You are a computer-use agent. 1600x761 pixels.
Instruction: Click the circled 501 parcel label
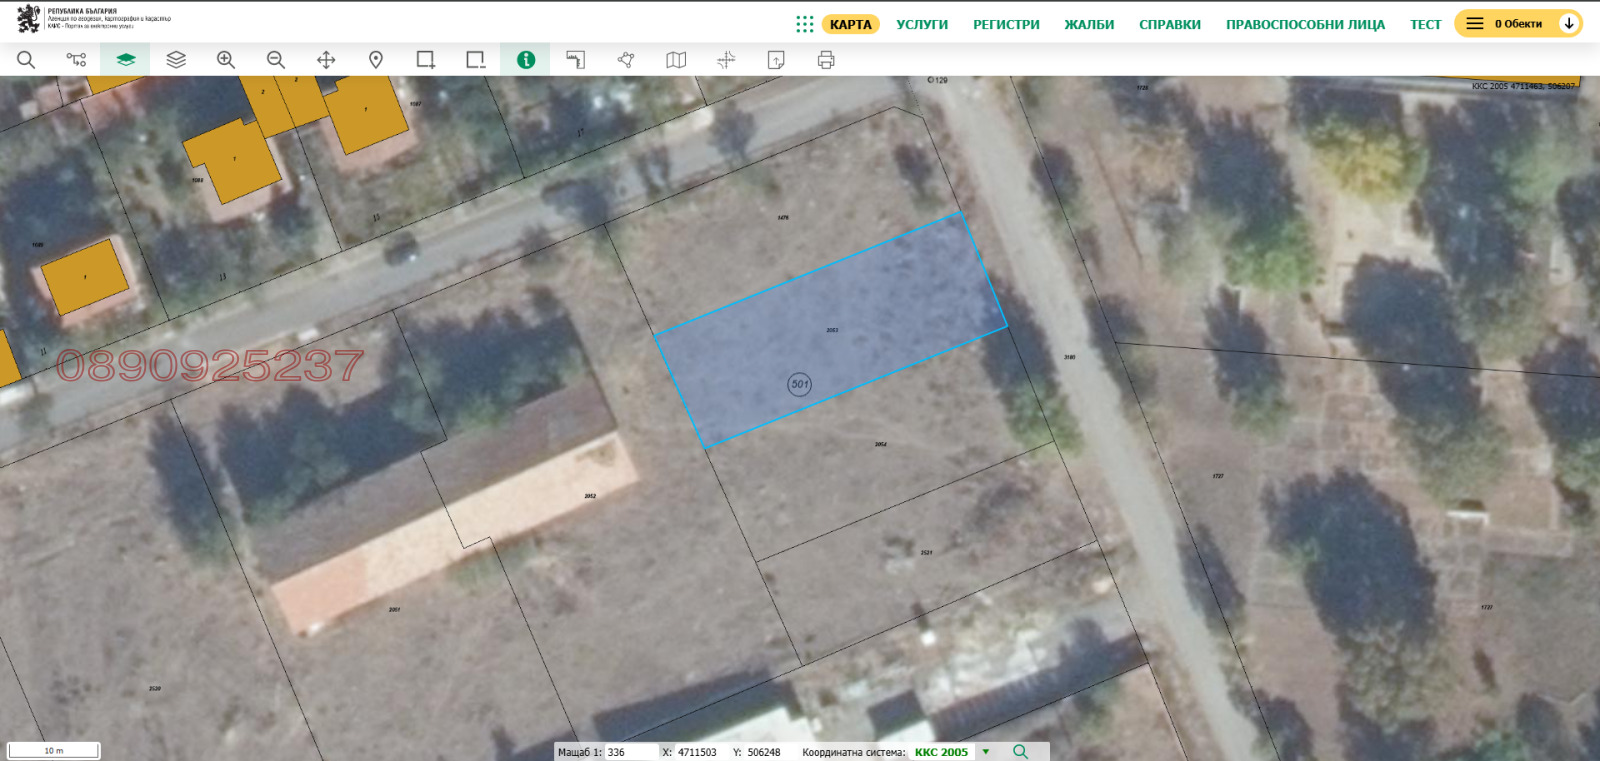click(800, 384)
